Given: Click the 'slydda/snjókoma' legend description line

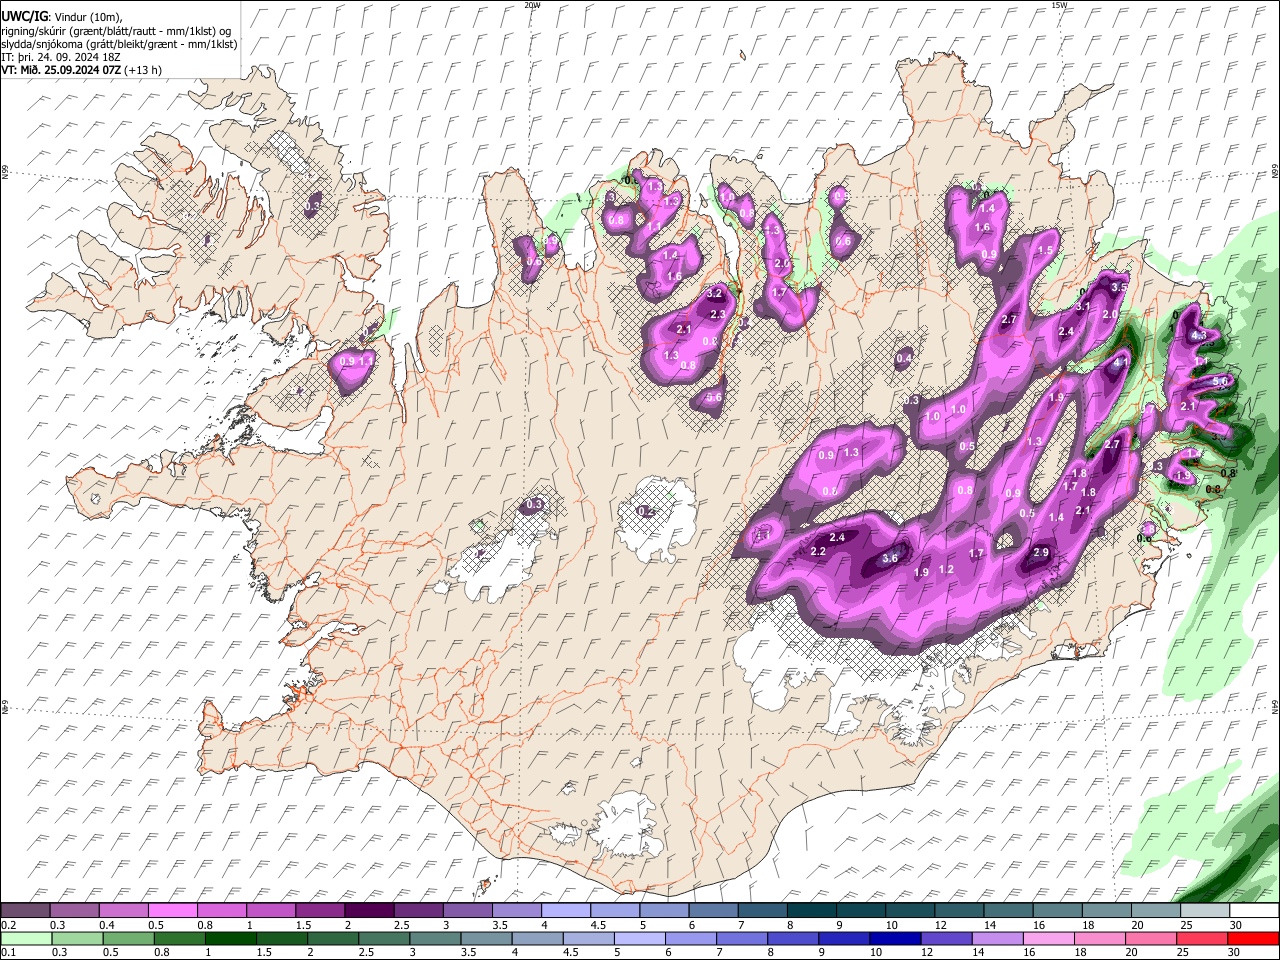Looking at the screenshot, I should [x=119, y=44].
